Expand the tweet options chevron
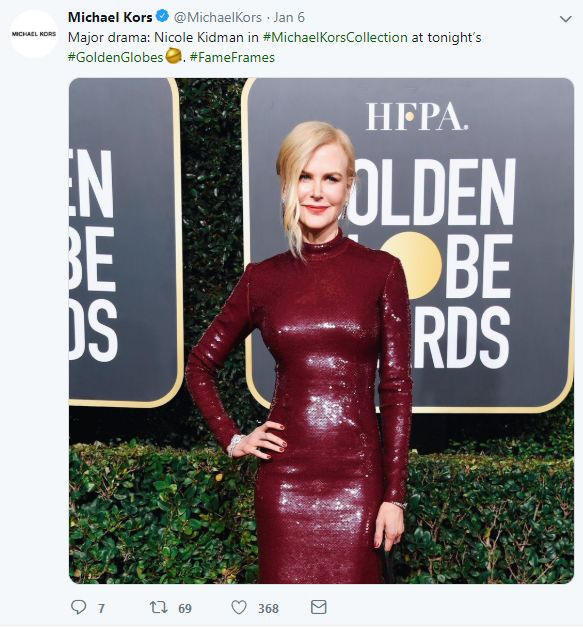Viewport: 583px width, 628px height. [565, 19]
